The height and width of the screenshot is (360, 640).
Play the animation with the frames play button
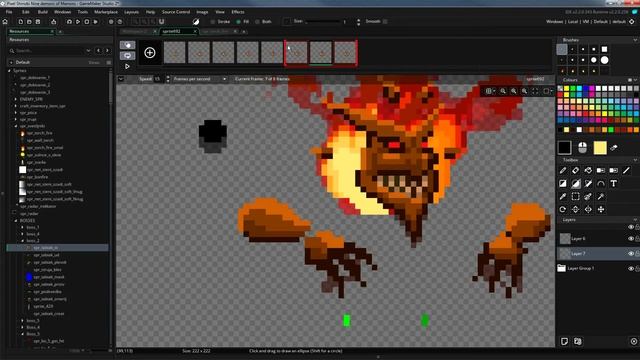coord(127,66)
